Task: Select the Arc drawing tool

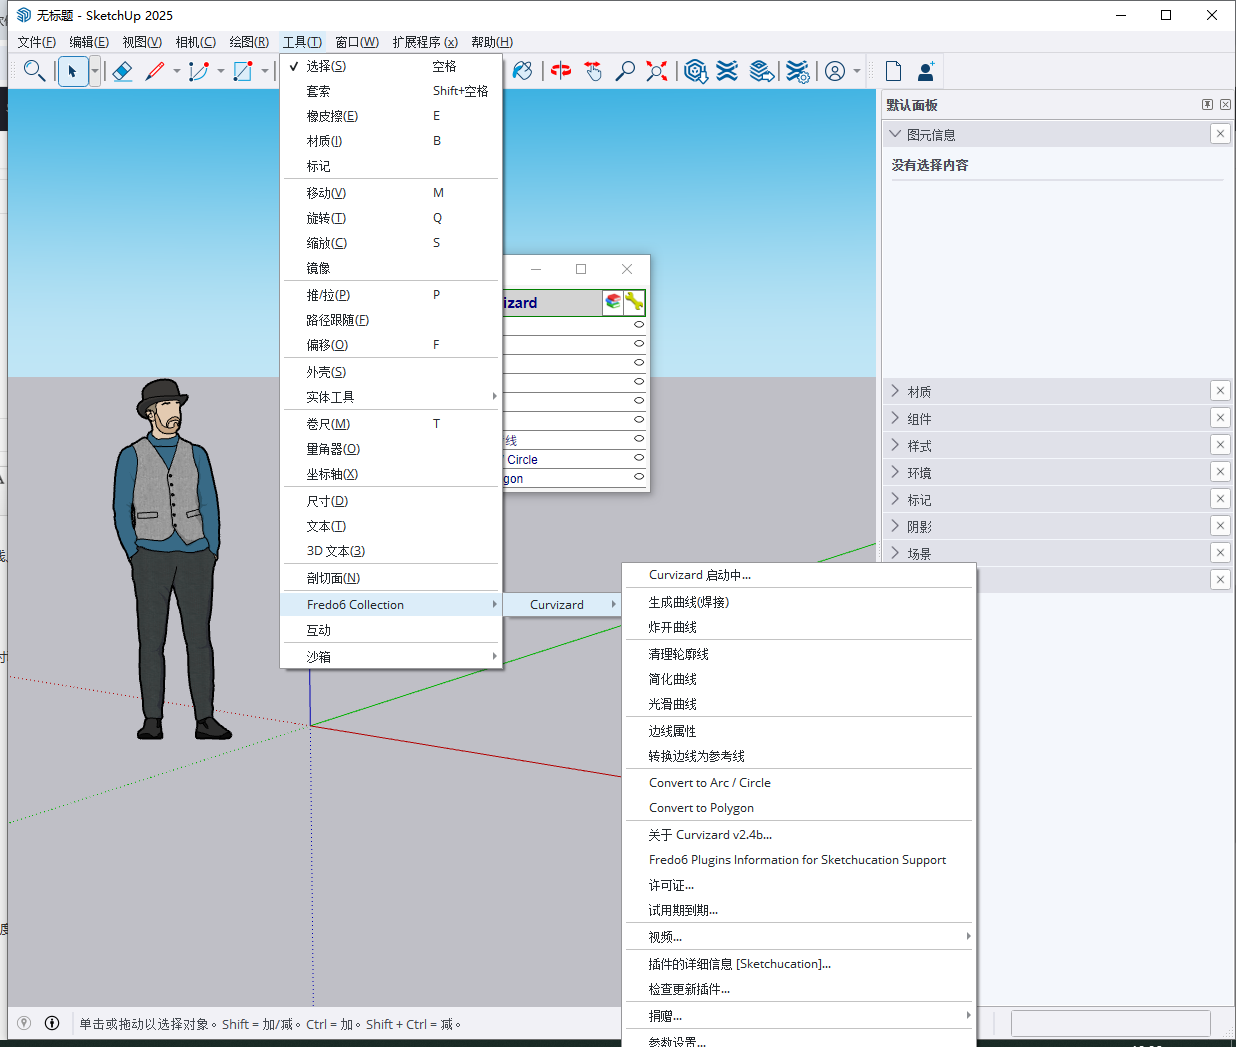Action: click(199, 71)
